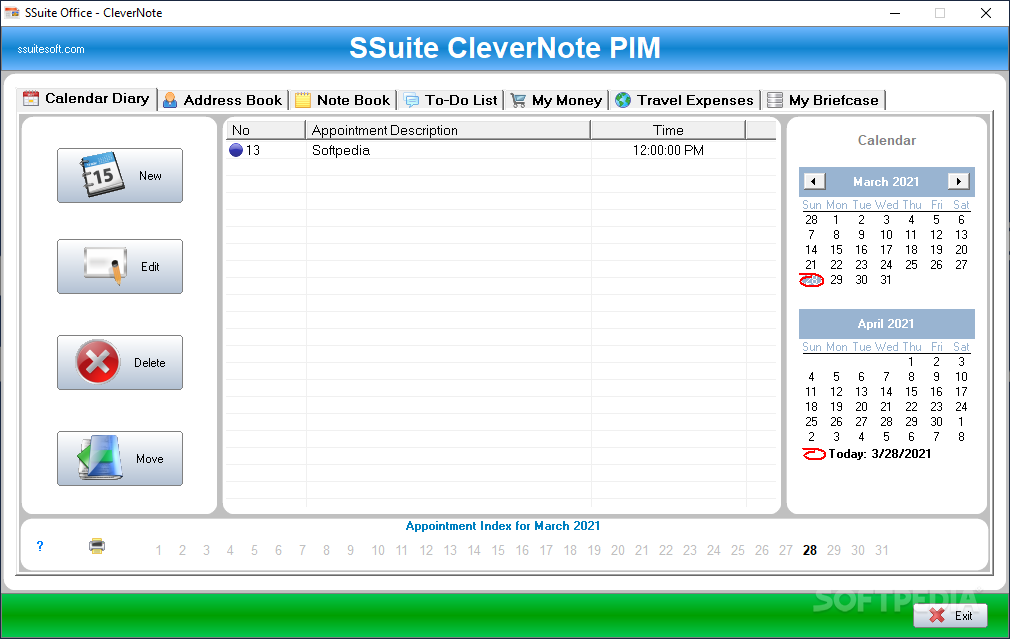The height and width of the screenshot is (639, 1010).
Task: Click the print icon in appointment index
Action: (x=97, y=546)
